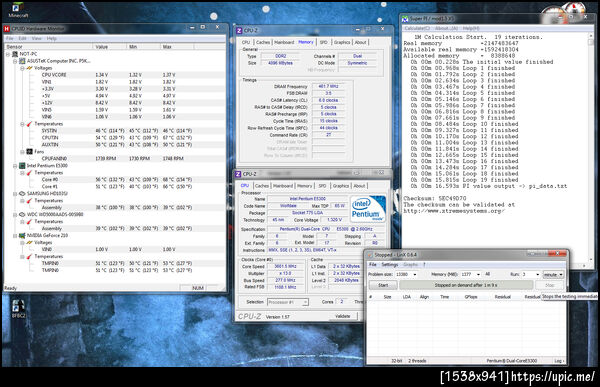Viewport: 600px width, 387px height.
Task: Open HWMonitor View menu
Action: [x=36, y=39]
